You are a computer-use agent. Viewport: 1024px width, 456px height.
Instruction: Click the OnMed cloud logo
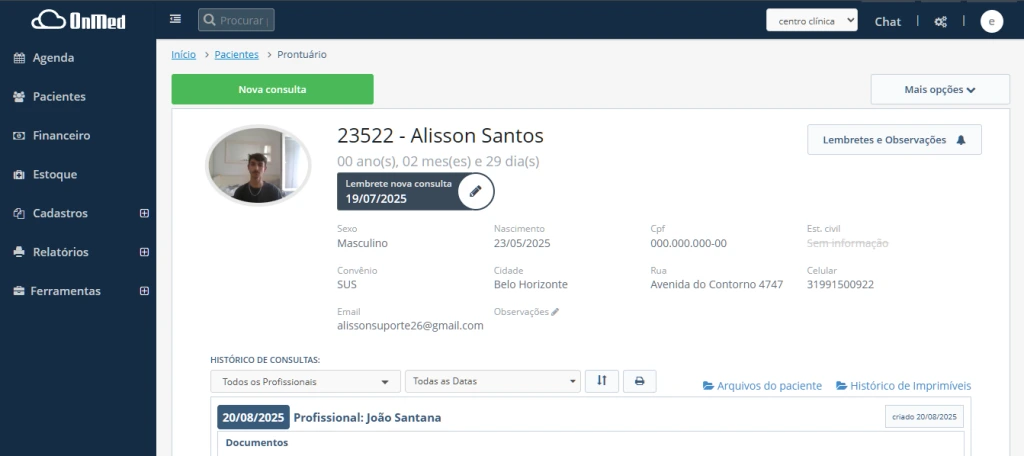coord(78,20)
